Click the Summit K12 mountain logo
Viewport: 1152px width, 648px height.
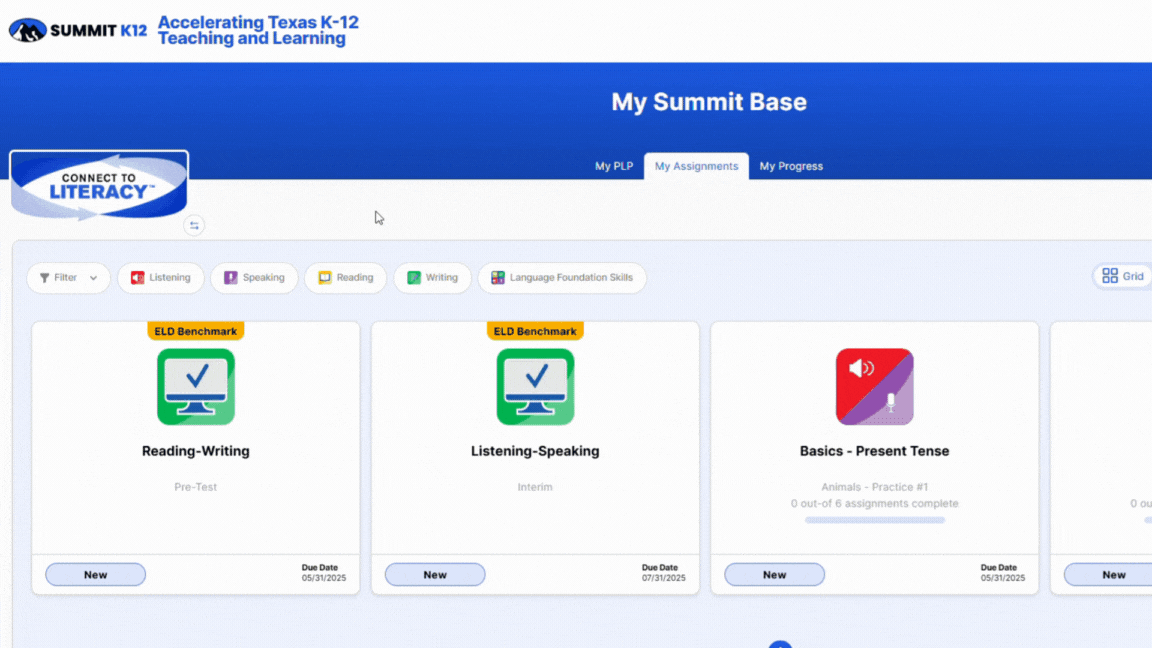pyautogui.click(x=28, y=30)
